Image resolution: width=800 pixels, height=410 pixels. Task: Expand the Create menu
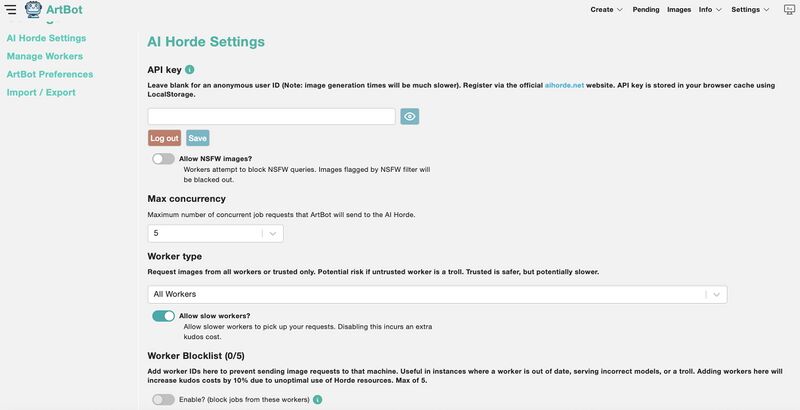click(x=606, y=9)
